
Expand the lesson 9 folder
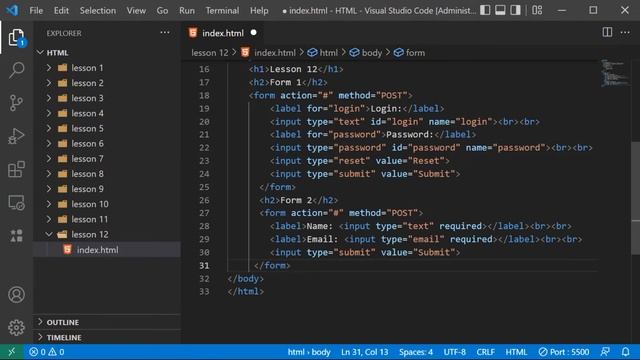[49, 189]
